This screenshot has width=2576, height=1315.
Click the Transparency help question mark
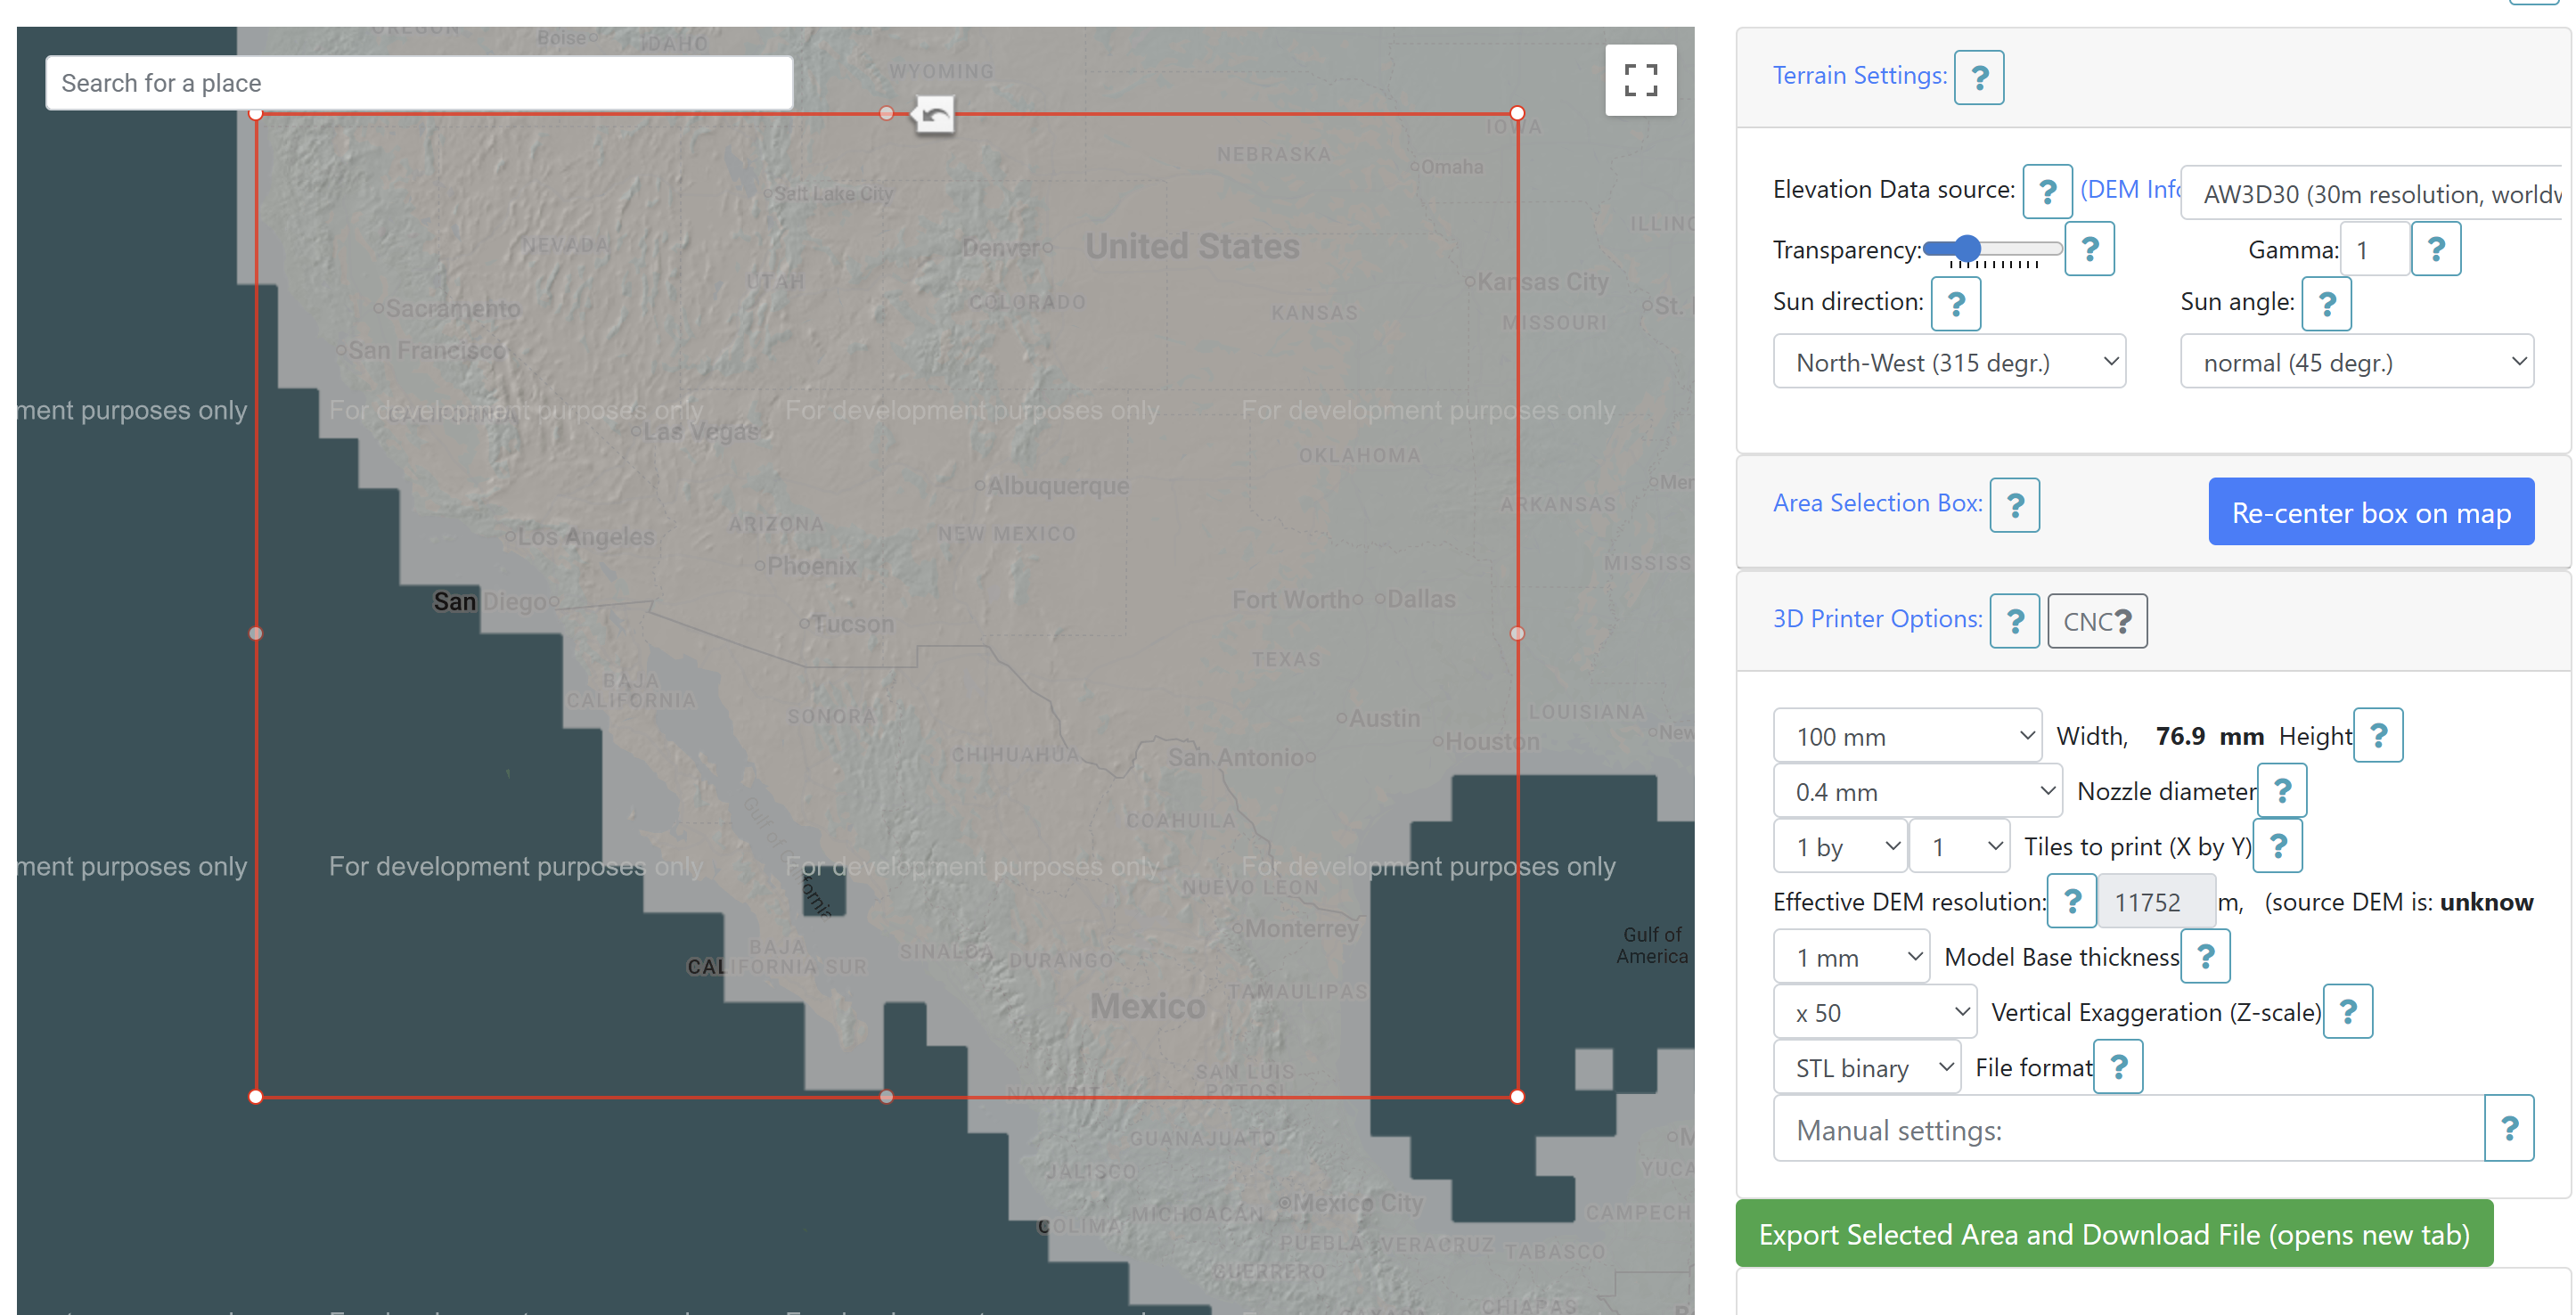[2089, 249]
